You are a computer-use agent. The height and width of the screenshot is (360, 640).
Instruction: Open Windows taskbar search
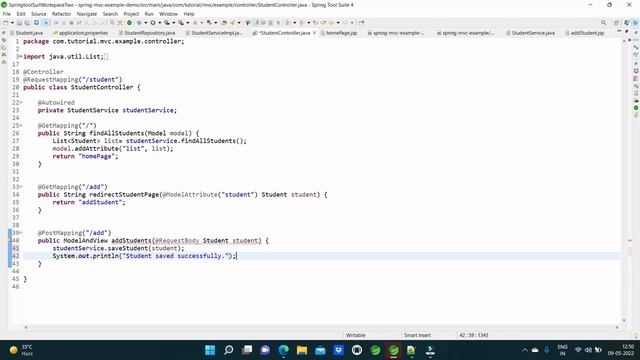click(229, 350)
